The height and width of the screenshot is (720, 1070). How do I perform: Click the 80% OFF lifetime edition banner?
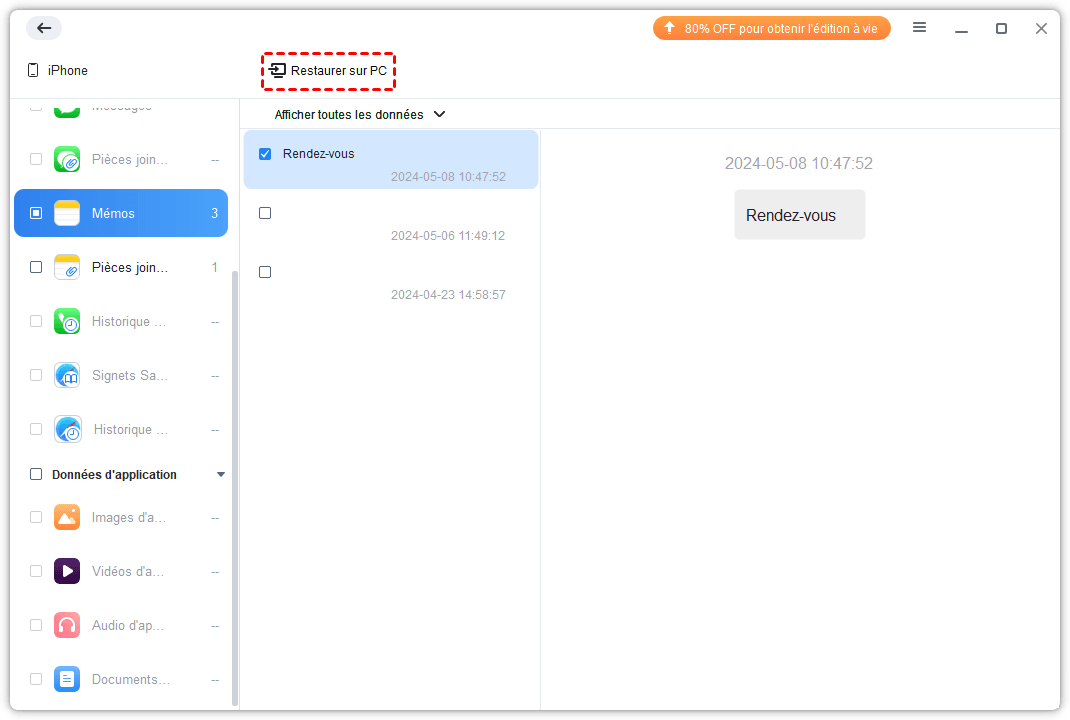coord(771,29)
